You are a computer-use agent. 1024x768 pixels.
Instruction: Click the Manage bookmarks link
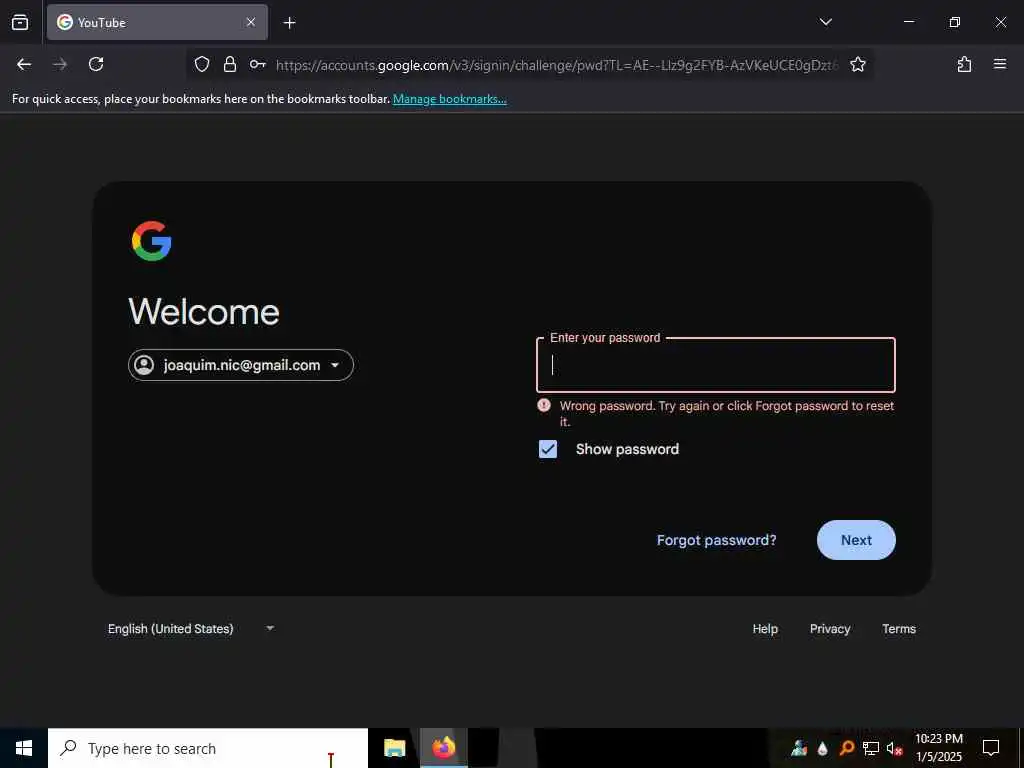coord(449,99)
